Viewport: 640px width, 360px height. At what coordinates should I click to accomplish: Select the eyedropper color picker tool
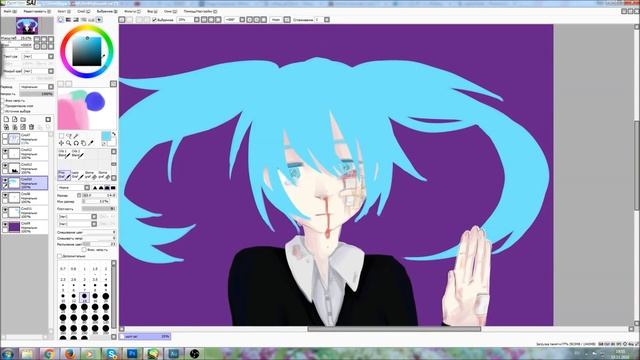[x=91, y=143]
